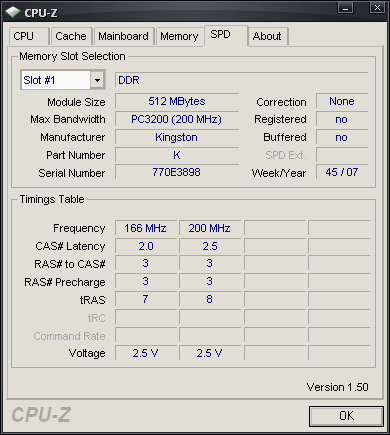Go to the Mainboard tab

[124, 36]
